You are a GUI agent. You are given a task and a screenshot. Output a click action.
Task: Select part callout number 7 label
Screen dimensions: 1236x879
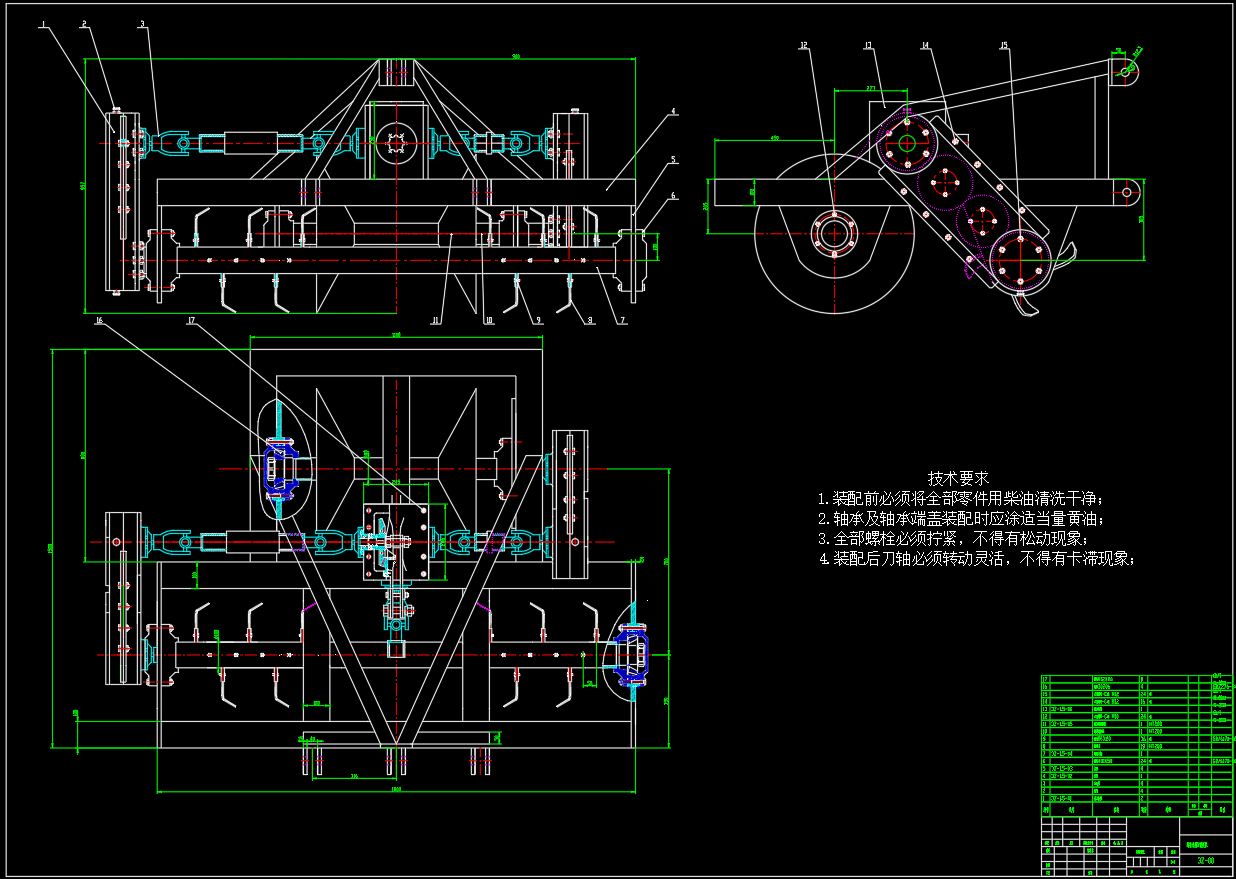(x=622, y=321)
